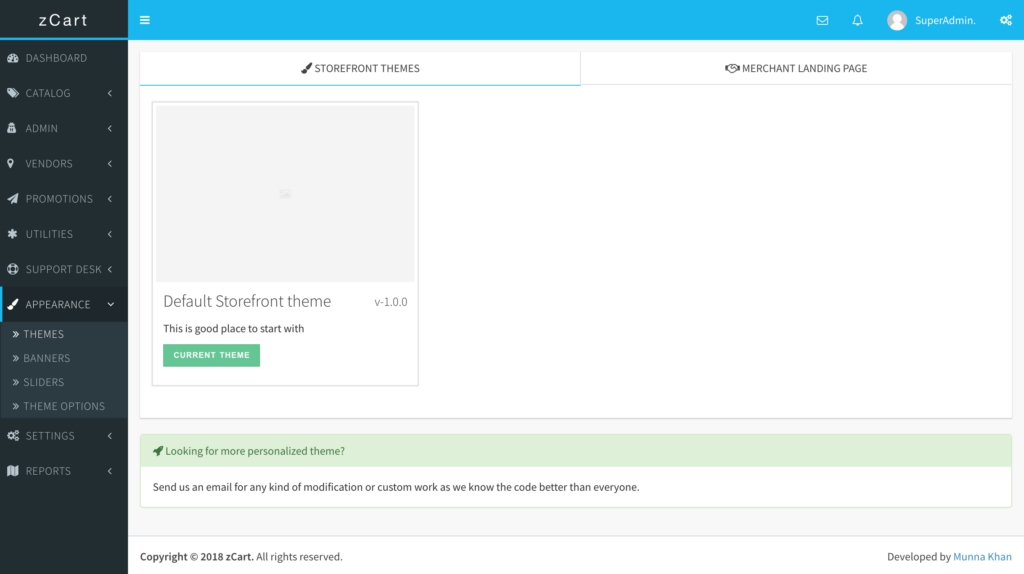The width and height of the screenshot is (1024, 574).
Task: Click the Support Desk lifebuoy icon
Action: click(13, 269)
